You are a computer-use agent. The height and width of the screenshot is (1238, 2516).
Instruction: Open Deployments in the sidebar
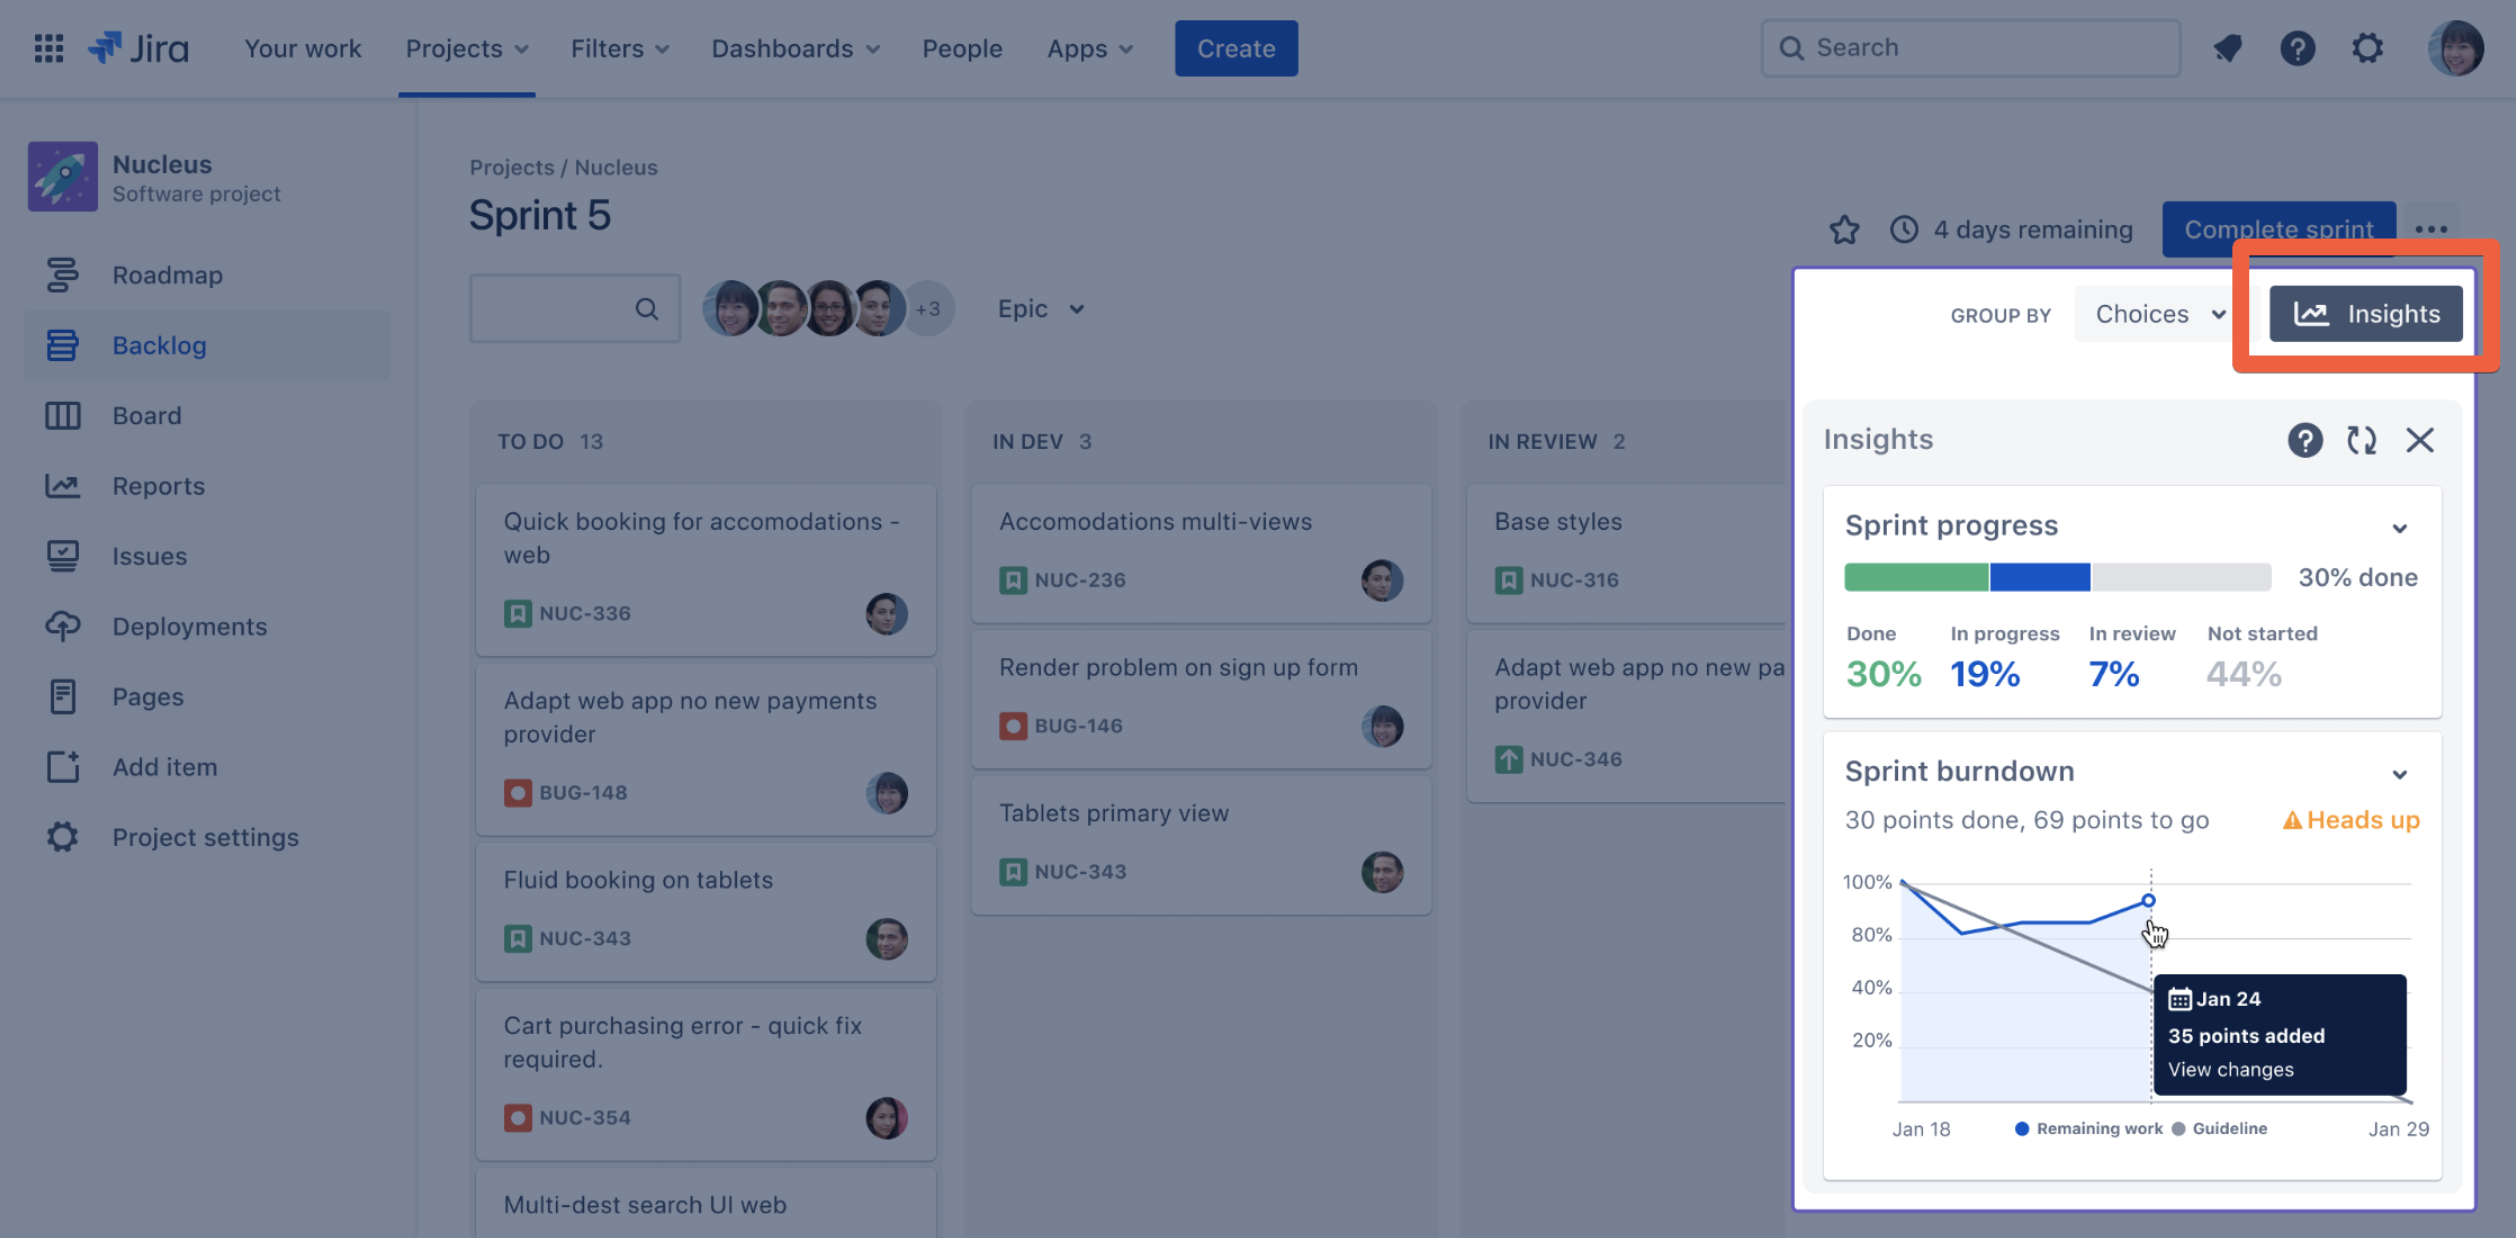click(207, 626)
